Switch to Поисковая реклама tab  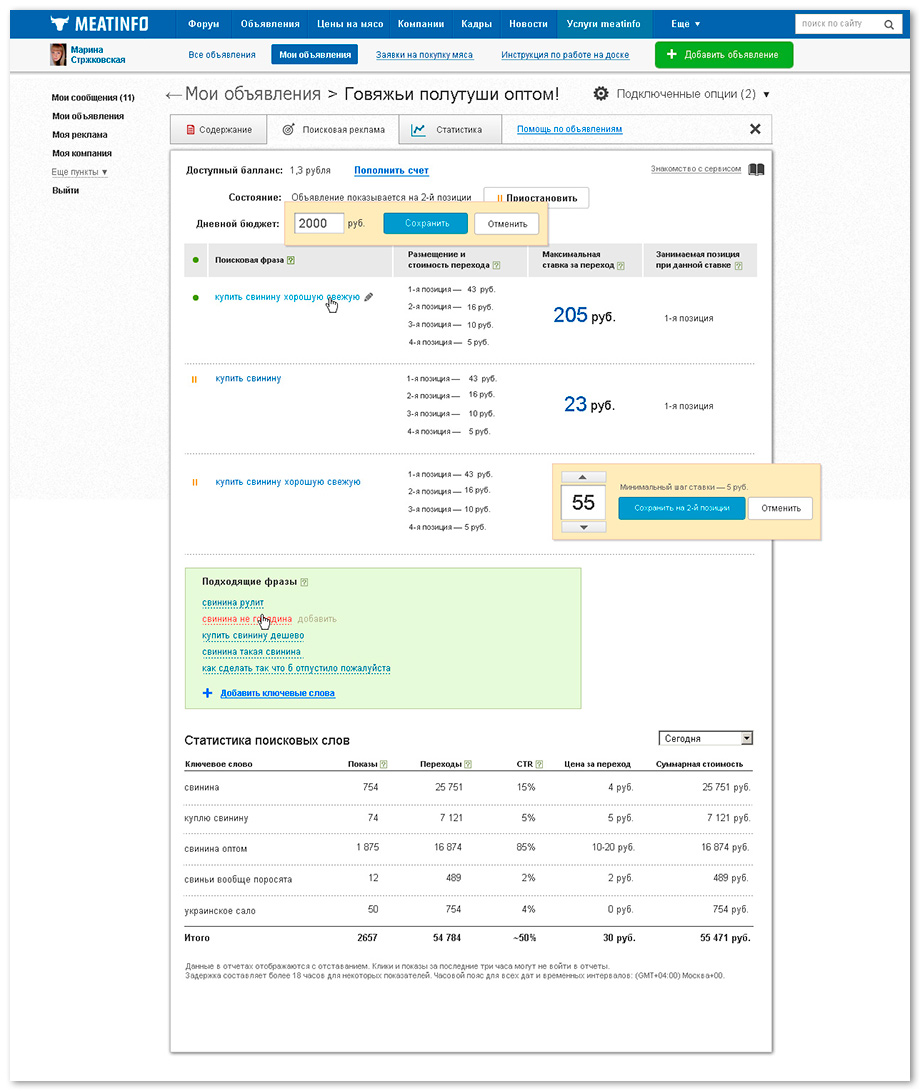click(x=333, y=129)
